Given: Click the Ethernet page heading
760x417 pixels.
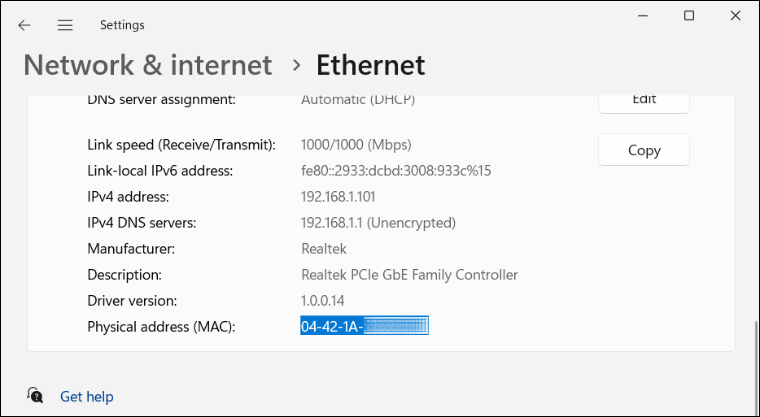Looking at the screenshot, I should (371, 65).
